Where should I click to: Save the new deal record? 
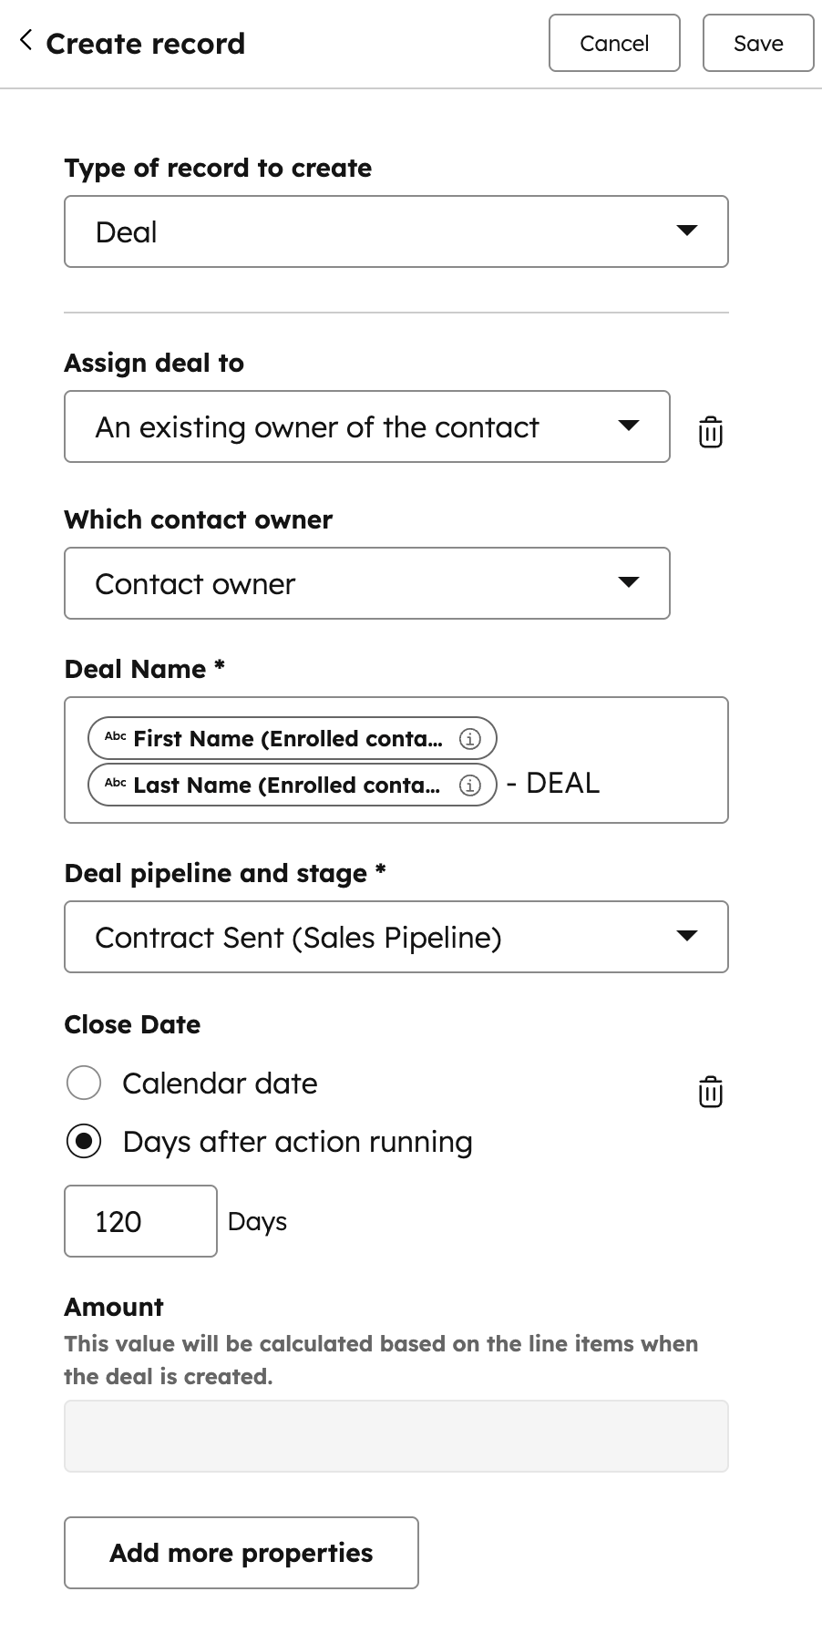tap(758, 43)
